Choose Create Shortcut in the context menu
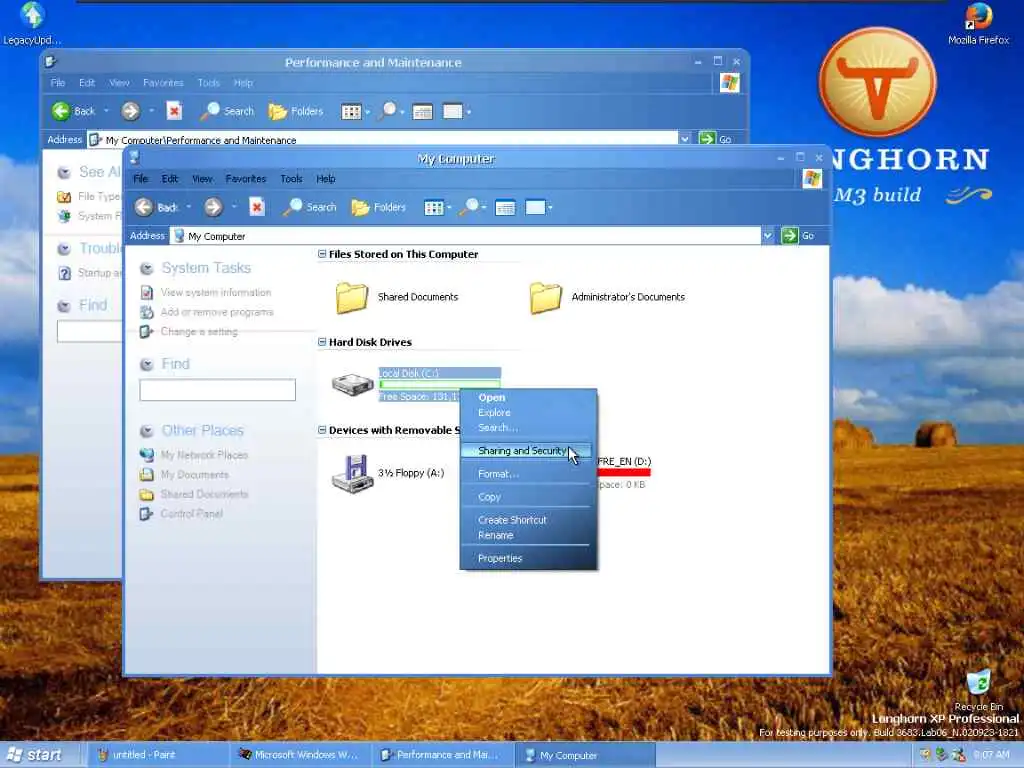The height and width of the screenshot is (768, 1024). (528, 520)
